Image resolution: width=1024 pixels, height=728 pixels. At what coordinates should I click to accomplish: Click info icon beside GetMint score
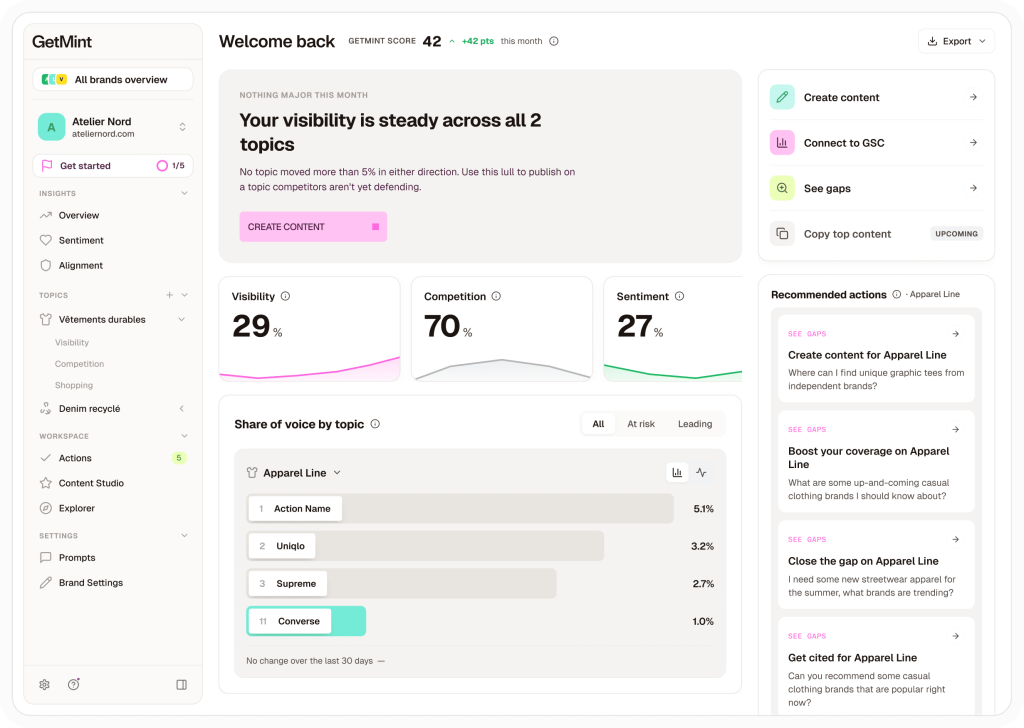point(554,41)
